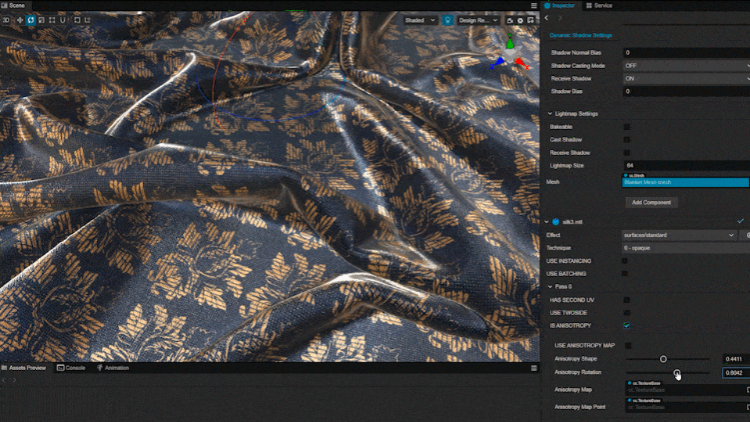Click the go-back arrow in Assets Preview
Screen dimensions: 750x422
pyautogui.click(x=4, y=380)
